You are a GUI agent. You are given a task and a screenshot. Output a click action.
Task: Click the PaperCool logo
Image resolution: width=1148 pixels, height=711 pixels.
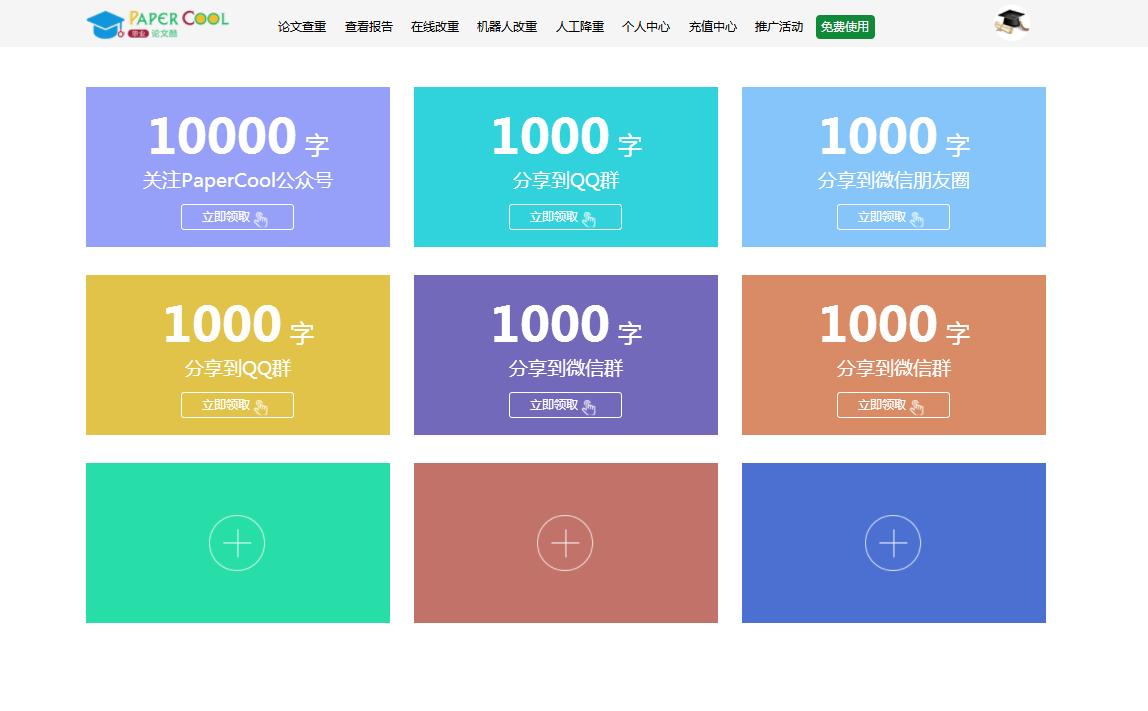tap(157, 24)
